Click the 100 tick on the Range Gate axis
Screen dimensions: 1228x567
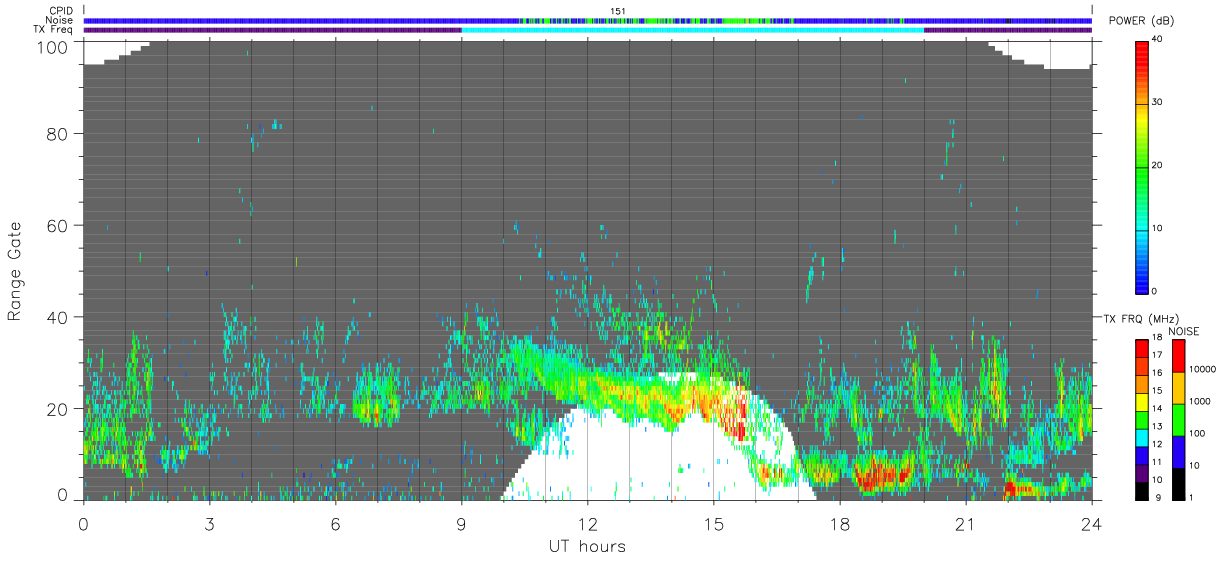point(54,46)
